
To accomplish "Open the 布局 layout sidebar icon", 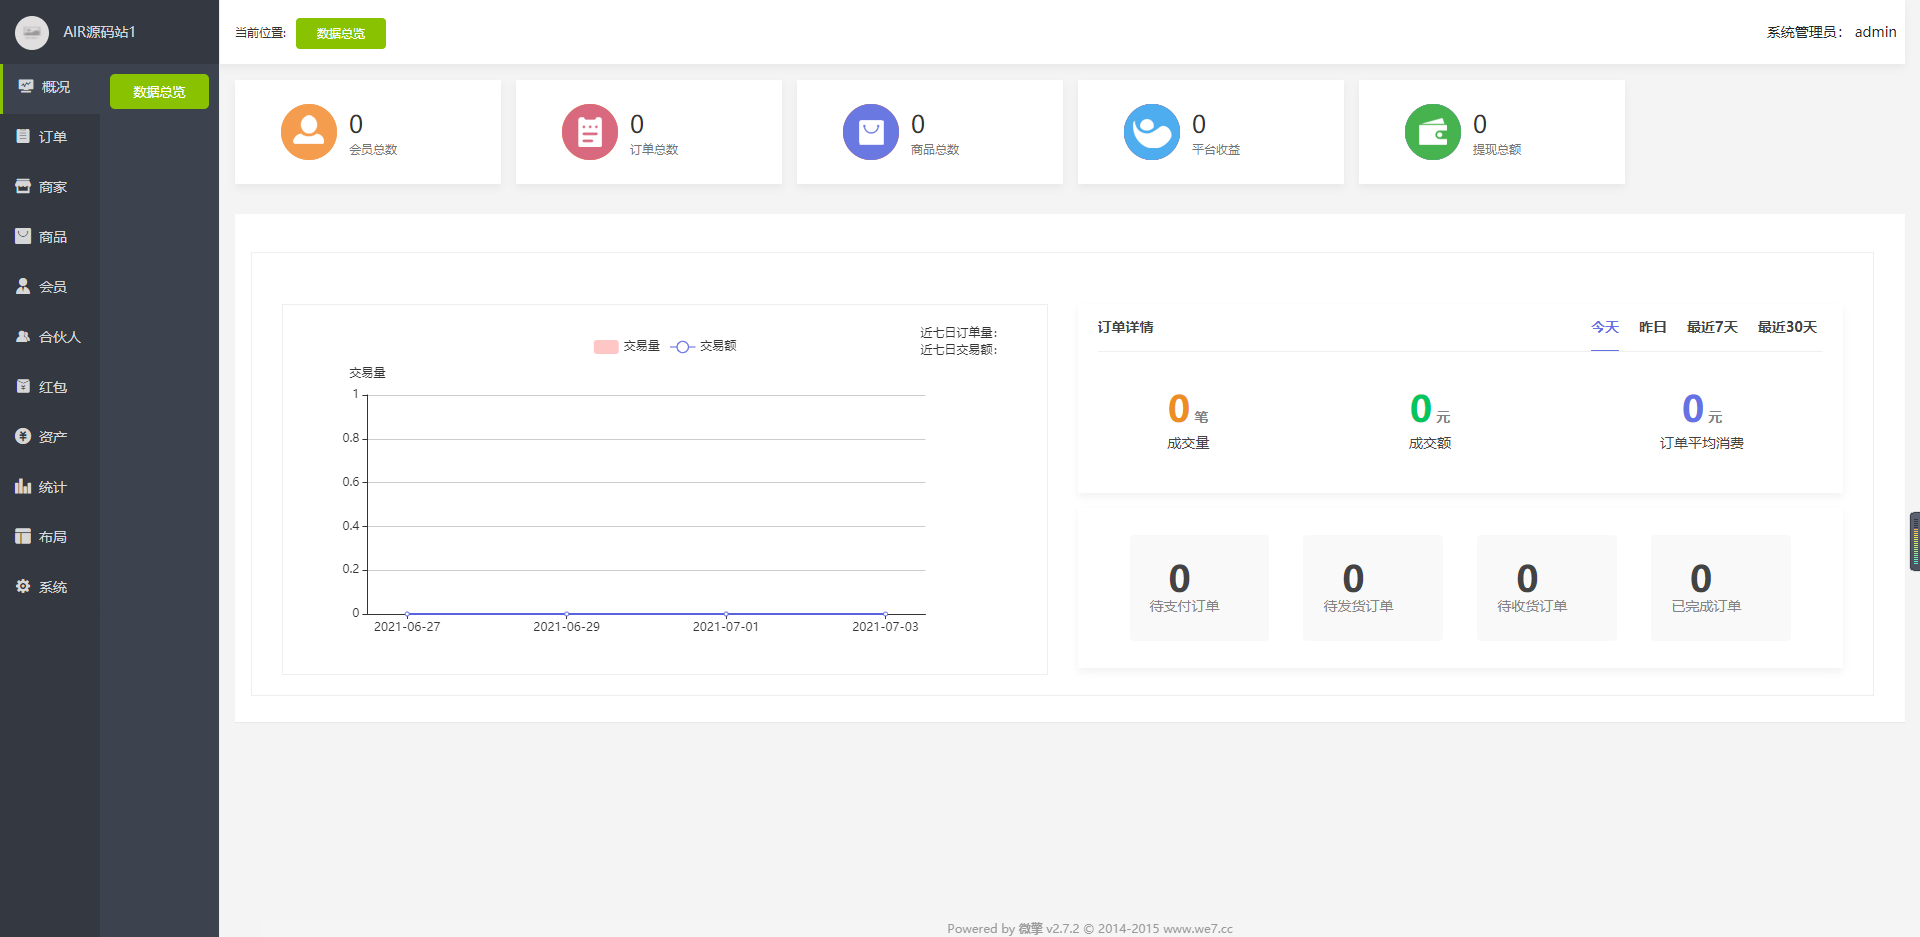I will pyautogui.click(x=23, y=536).
